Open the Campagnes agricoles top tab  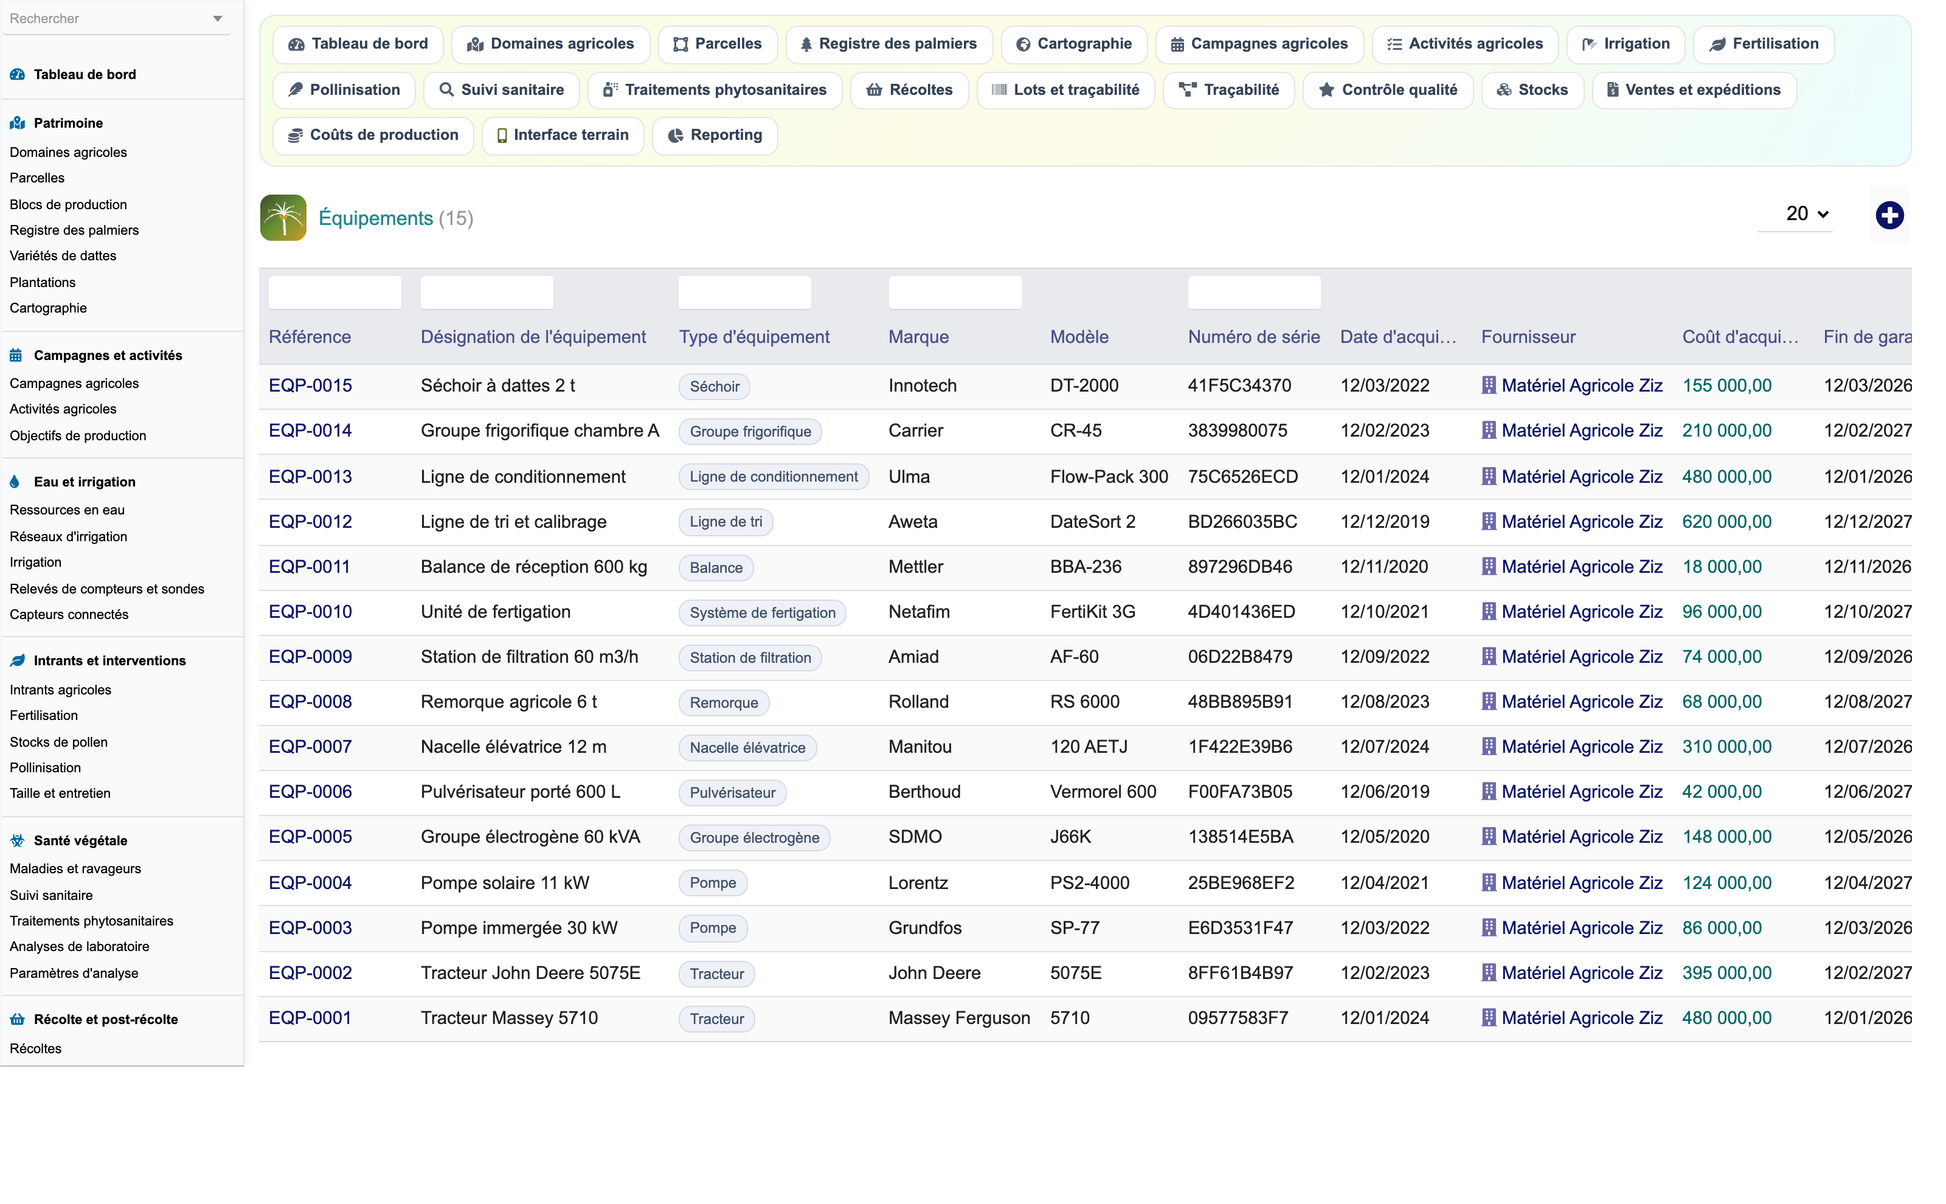click(x=1259, y=44)
